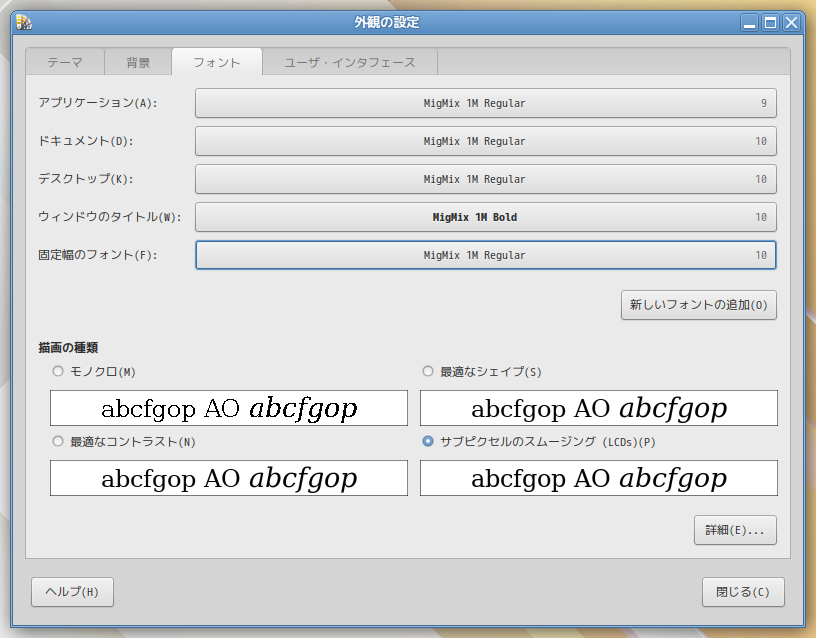Image resolution: width=816 pixels, height=638 pixels.
Task: Open the アプリケーション font chooser button
Action: (486, 103)
